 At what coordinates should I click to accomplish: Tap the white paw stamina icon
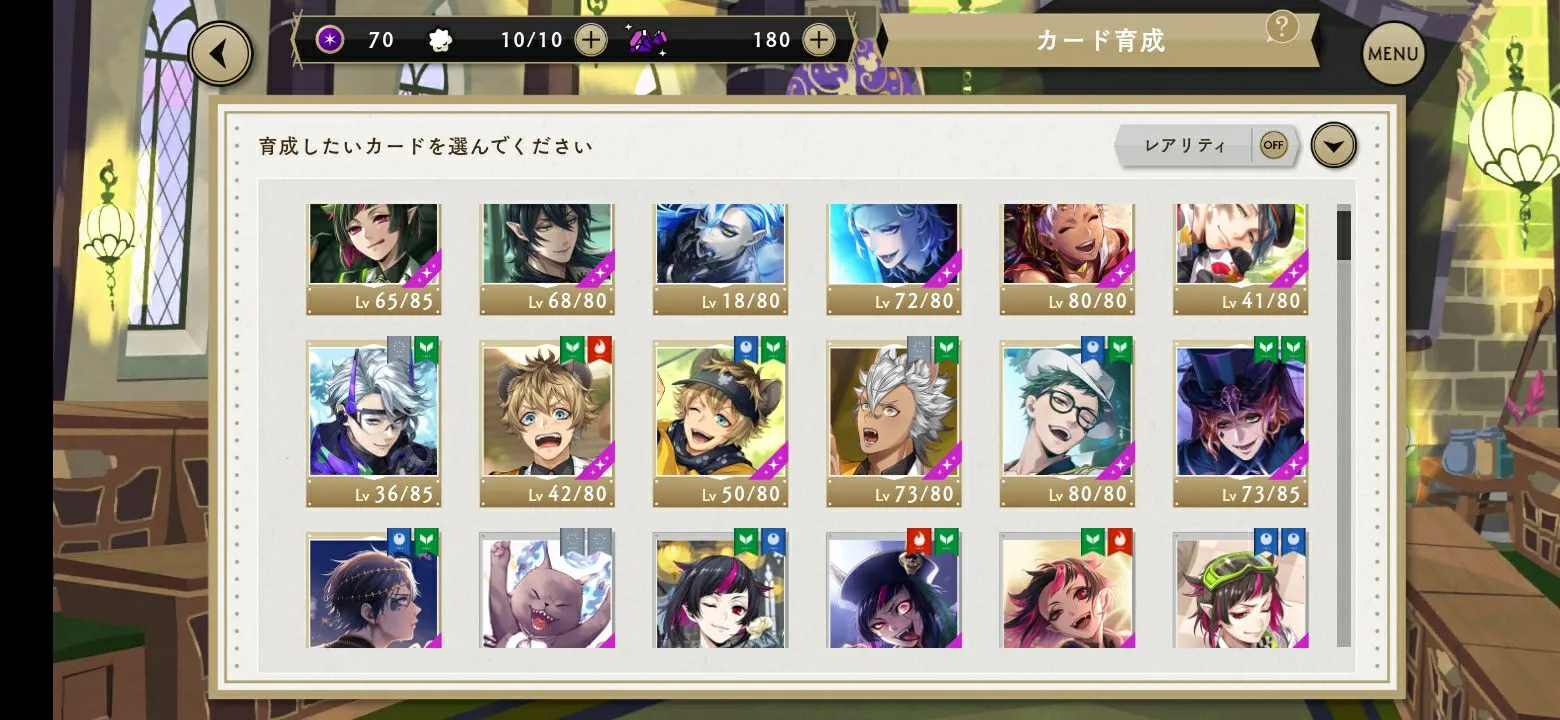(440, 40)
